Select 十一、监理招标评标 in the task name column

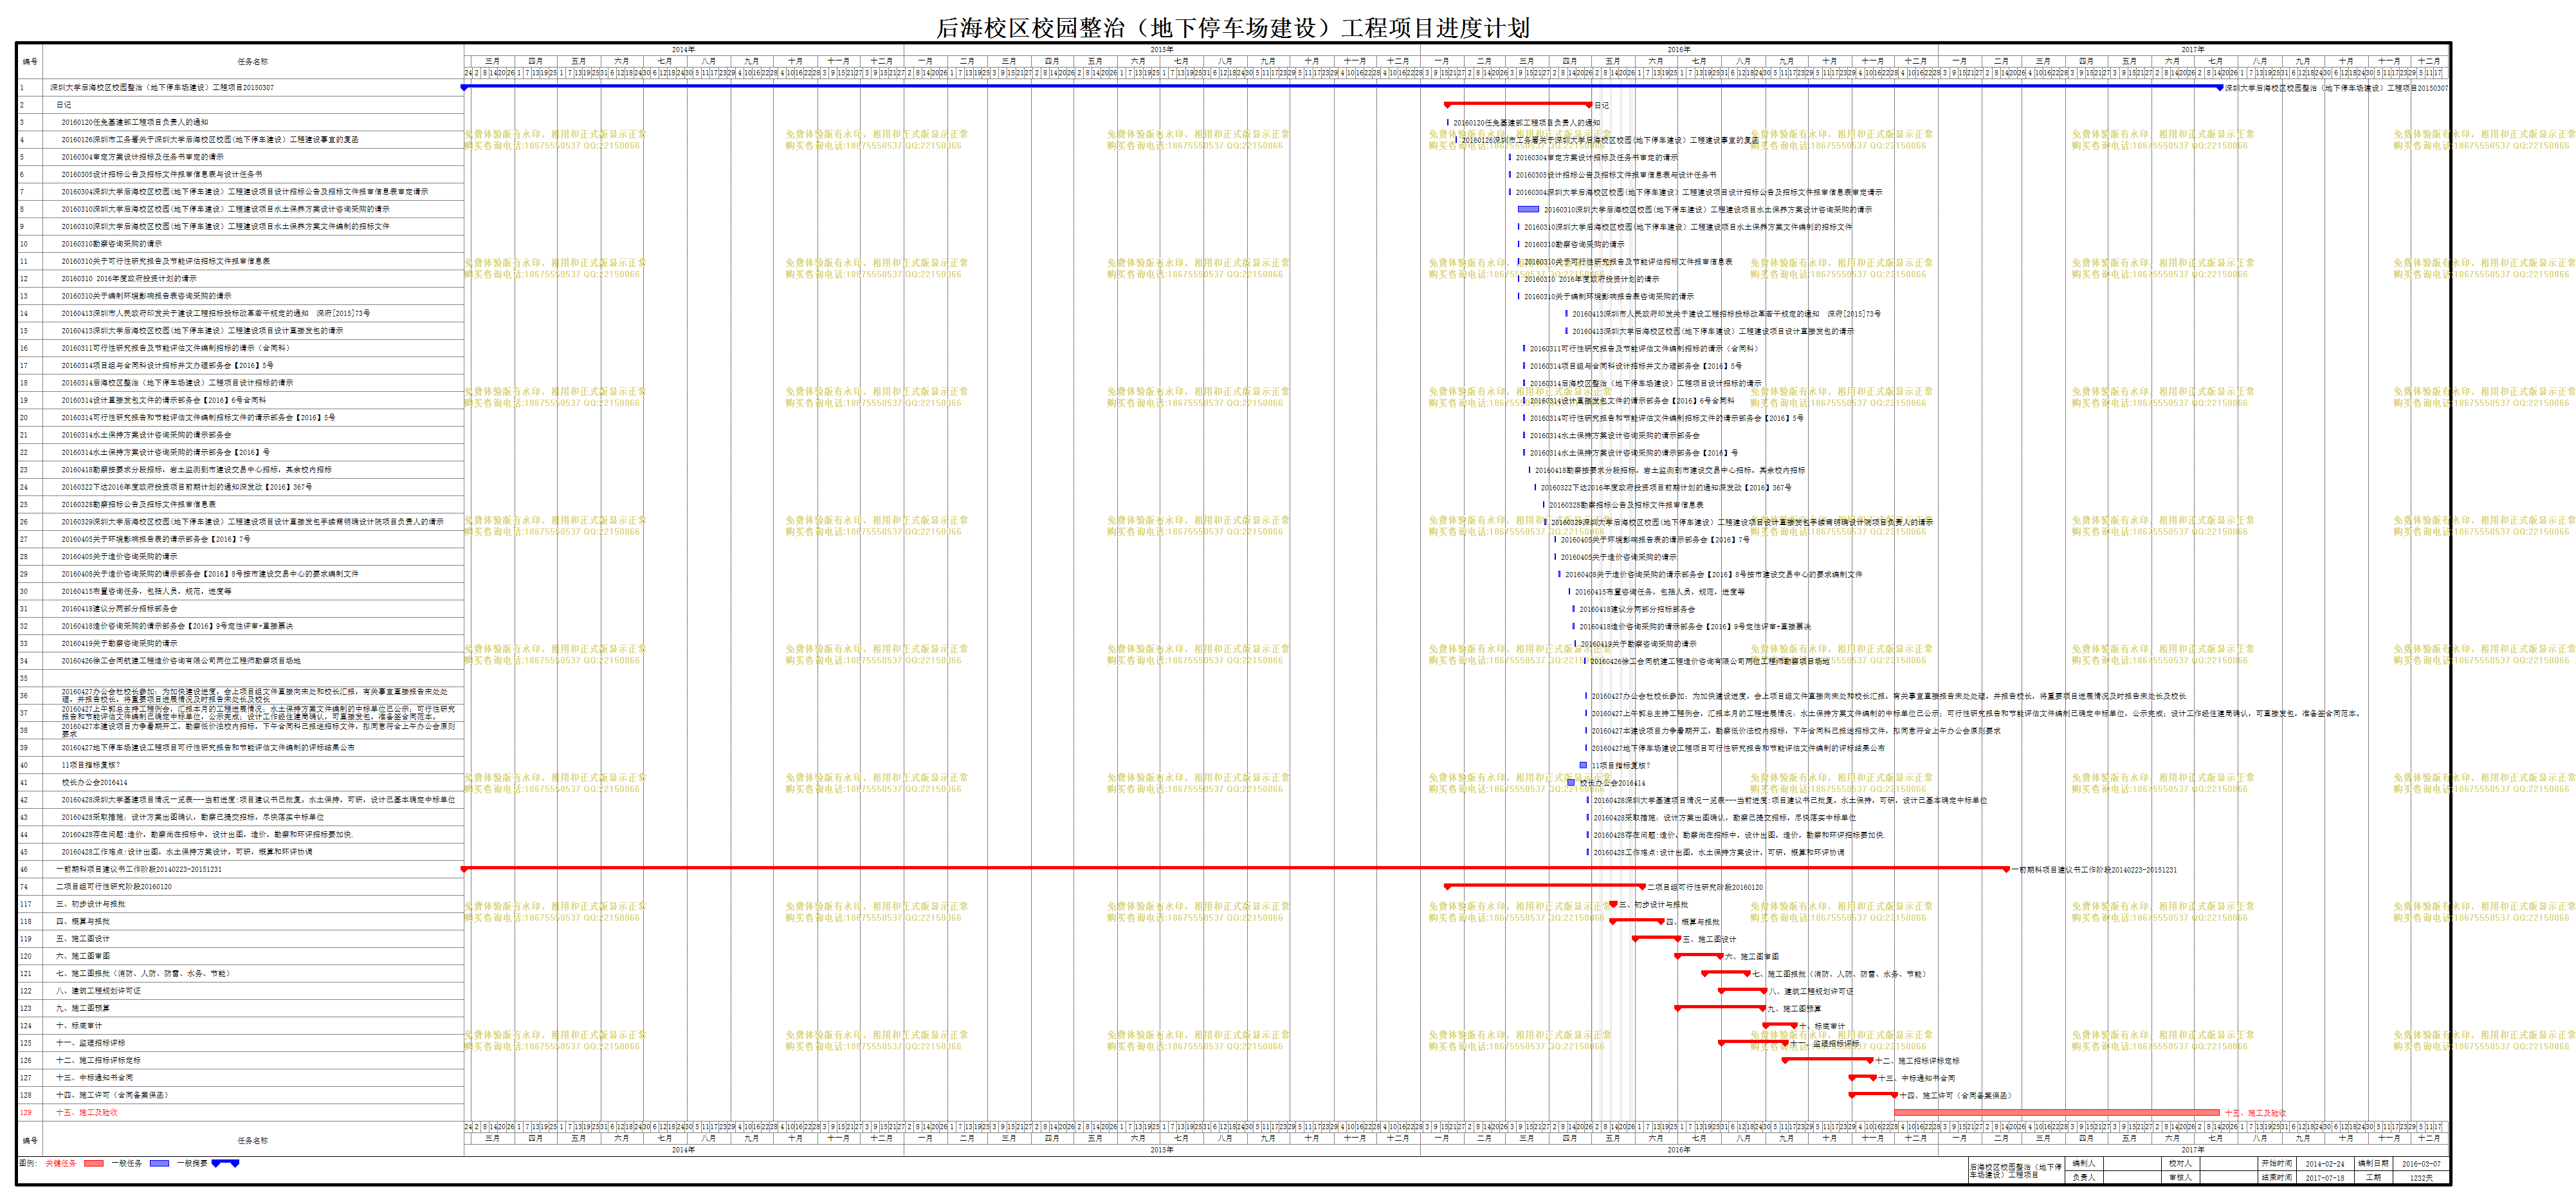[x=90, y=1043]
